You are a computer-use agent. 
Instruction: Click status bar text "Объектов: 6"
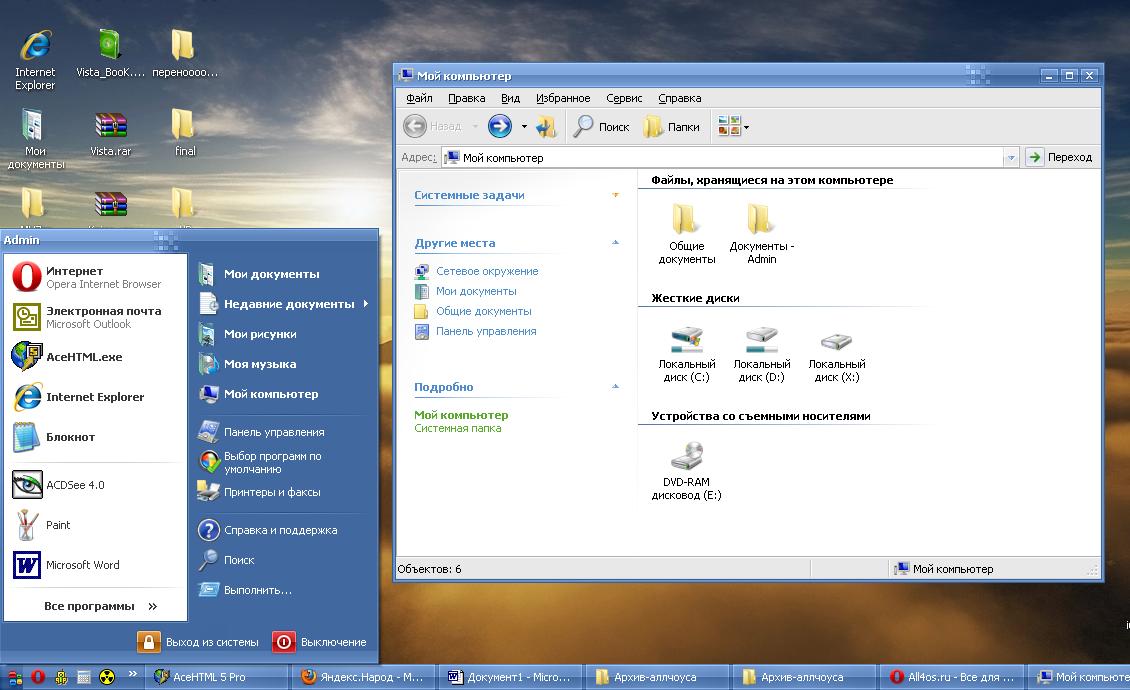click(x=430, y=569)
